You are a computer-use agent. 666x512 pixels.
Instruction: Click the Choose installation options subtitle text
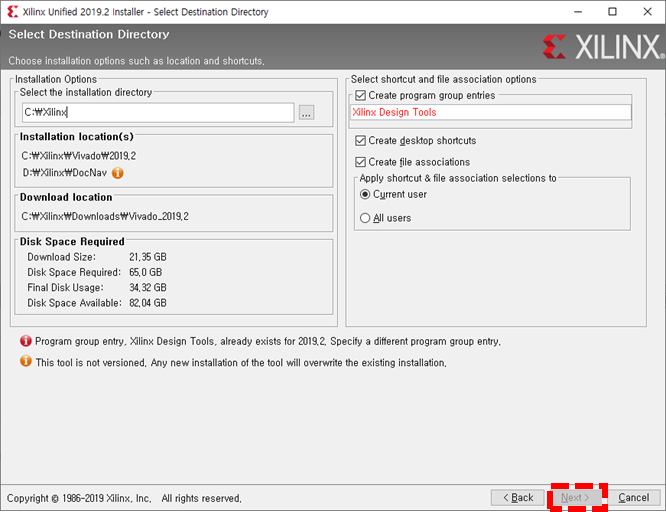[136, 61]
